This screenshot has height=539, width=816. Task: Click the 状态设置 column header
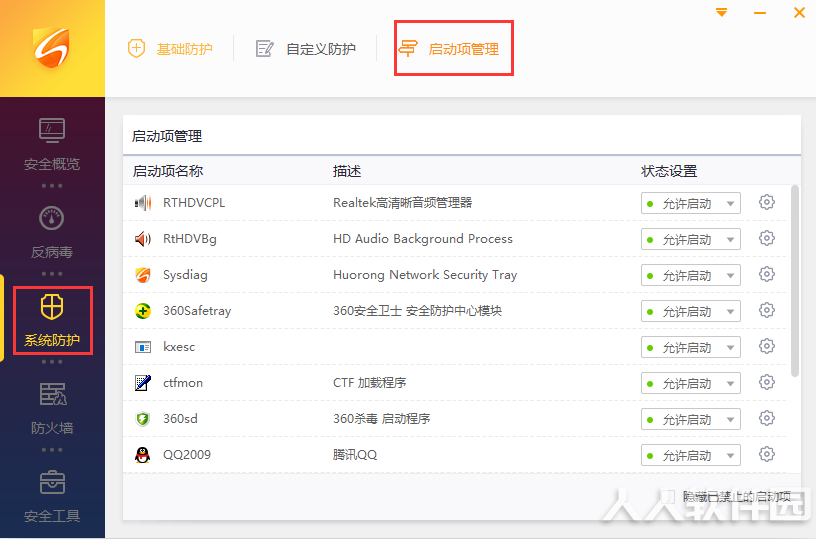669,171
